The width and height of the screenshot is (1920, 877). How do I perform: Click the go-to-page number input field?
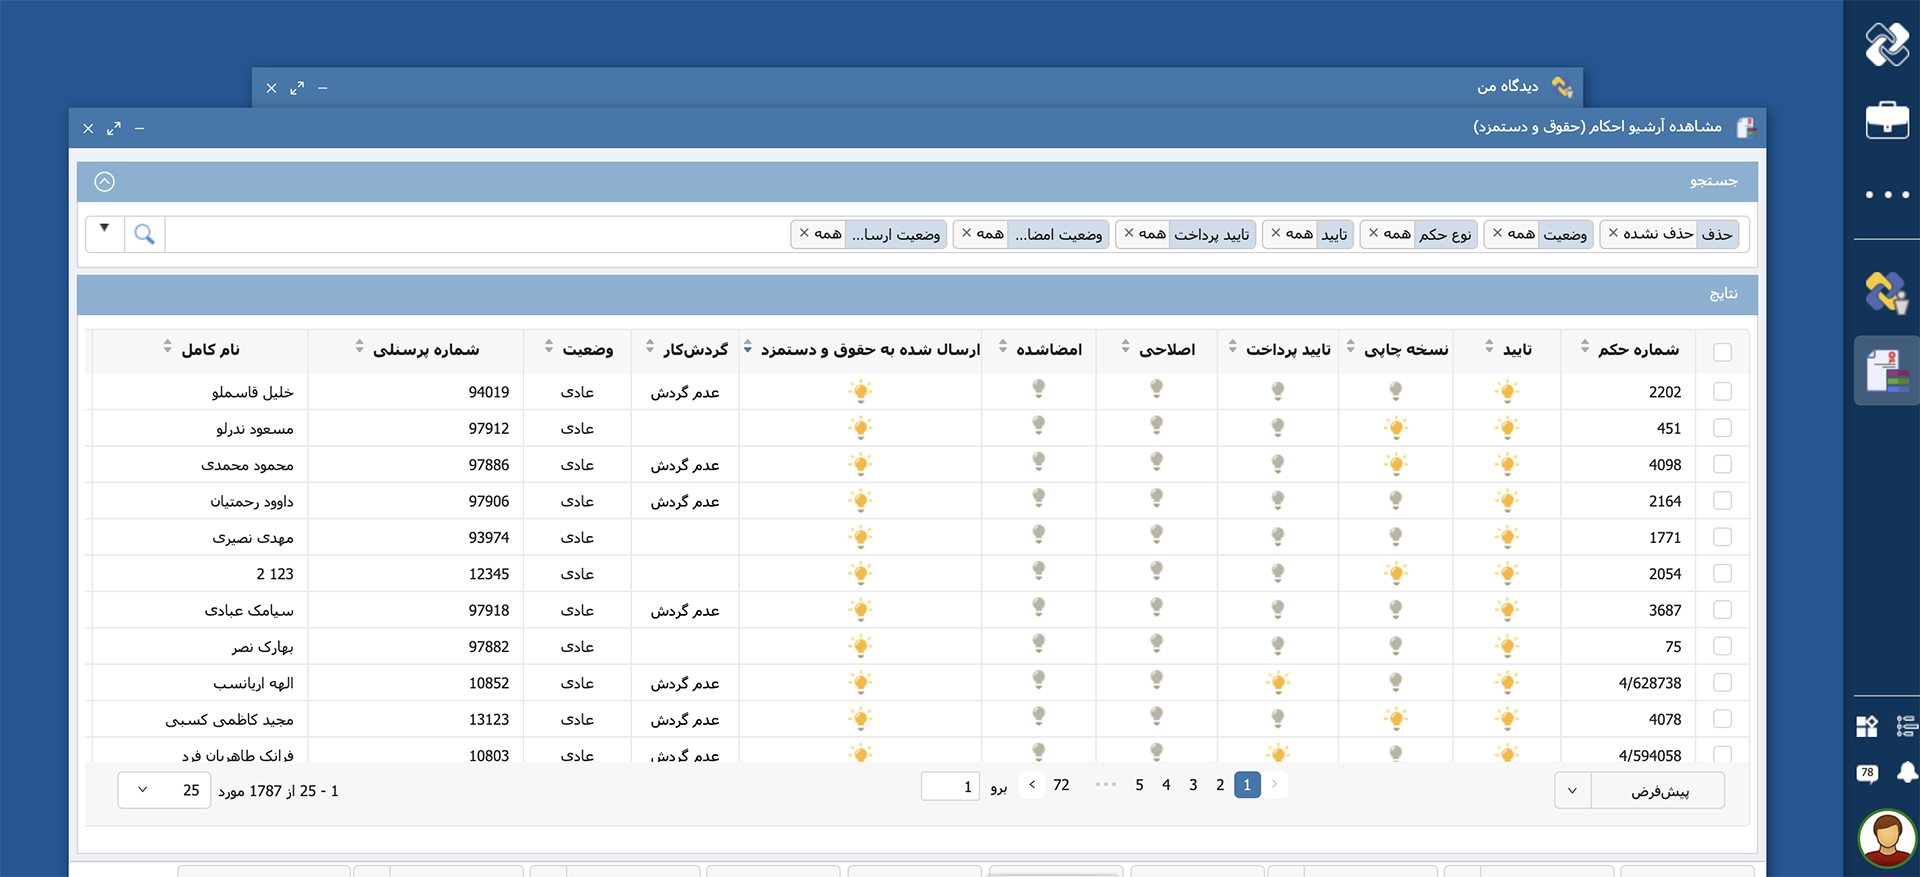[x=950, y=787]
